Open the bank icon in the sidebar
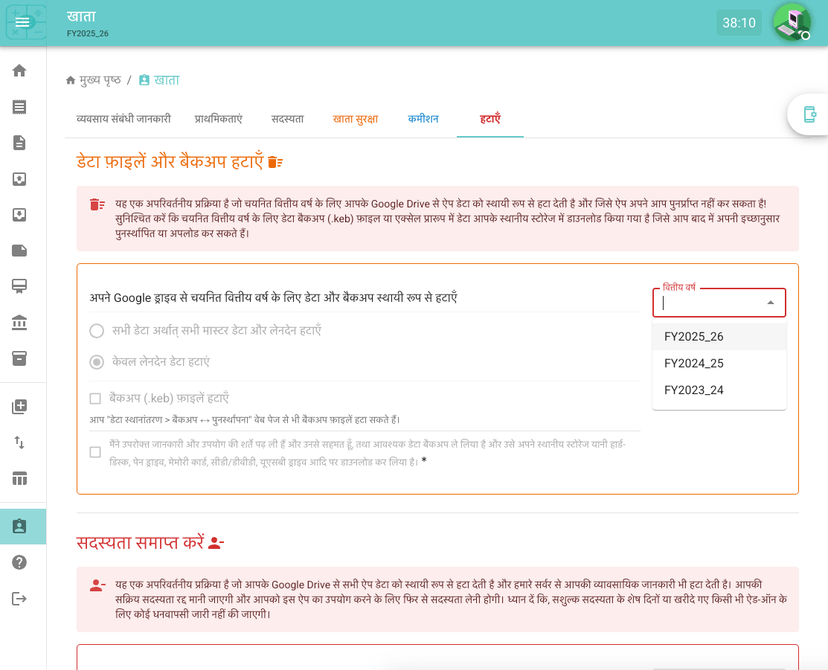The image size is (828, 670). [x=19, y=322]
